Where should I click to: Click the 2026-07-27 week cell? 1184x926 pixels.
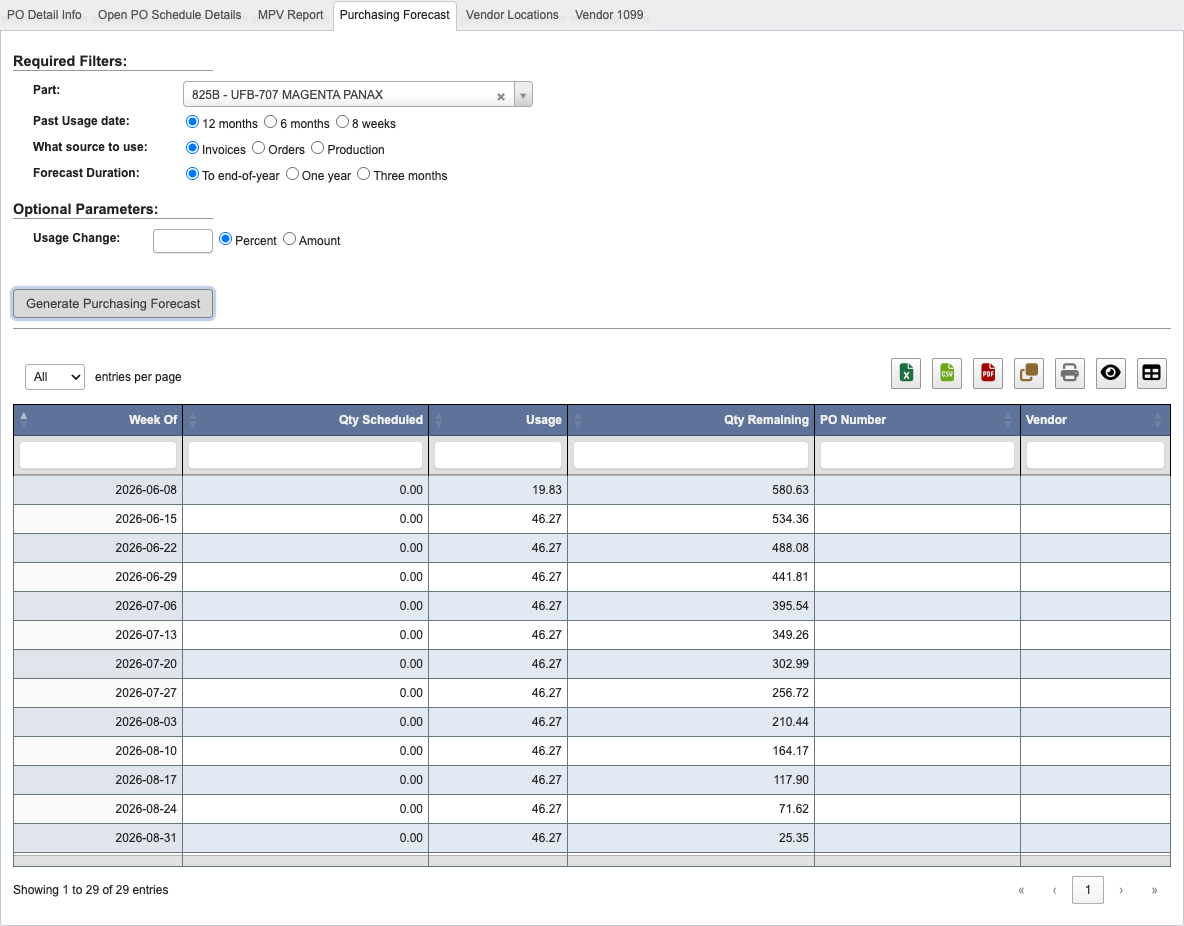pyautogui.click(x=98, y=693)
